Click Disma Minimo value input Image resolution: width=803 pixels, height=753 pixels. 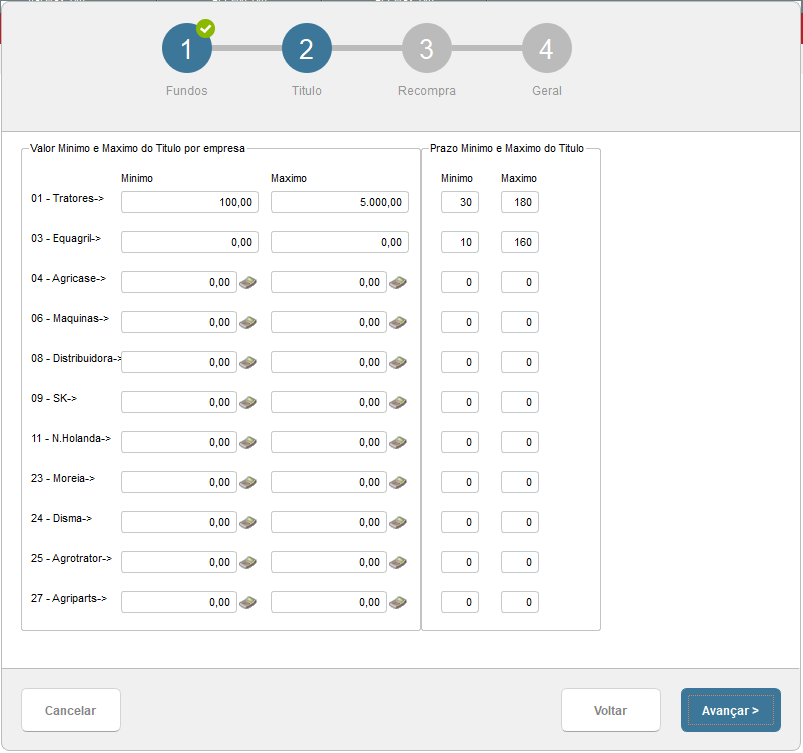(x=179, y=522)
